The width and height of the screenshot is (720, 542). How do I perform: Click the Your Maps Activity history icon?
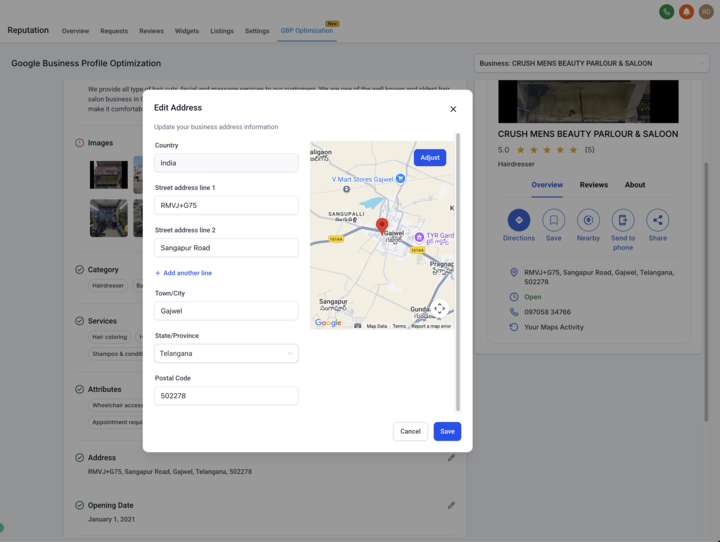pos(514,327)
